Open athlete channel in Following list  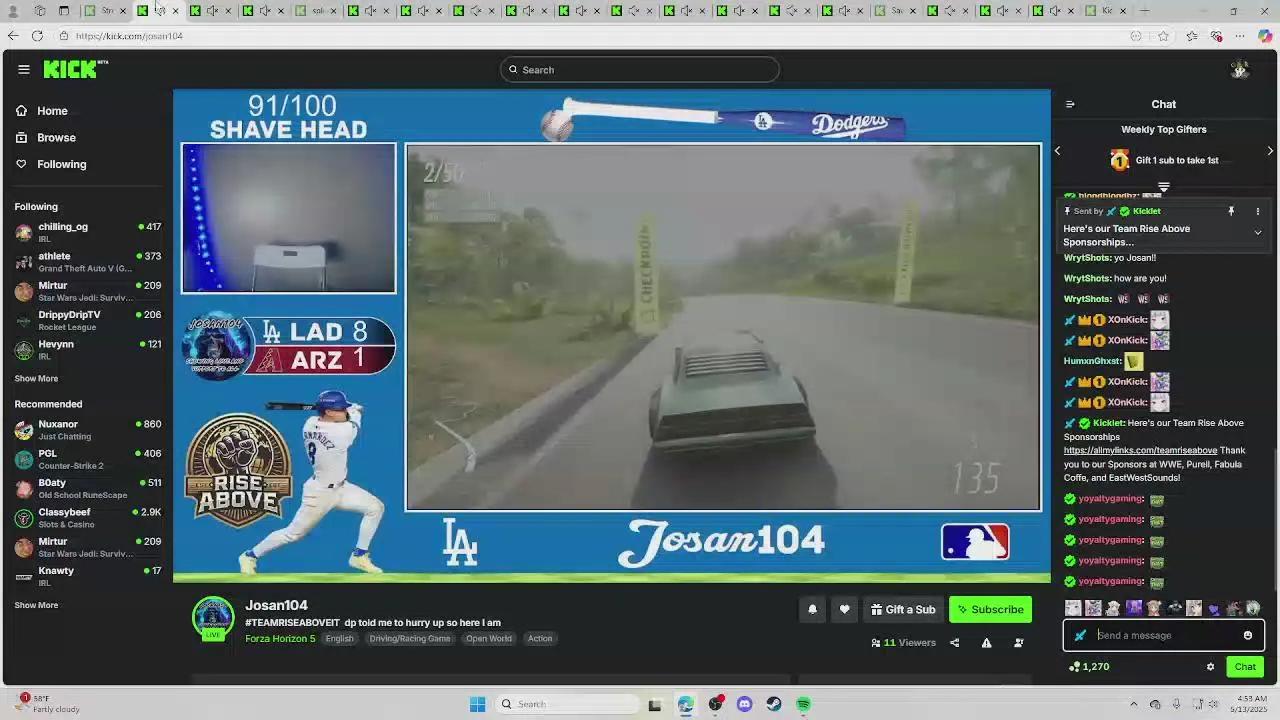(x=88, y=261)
